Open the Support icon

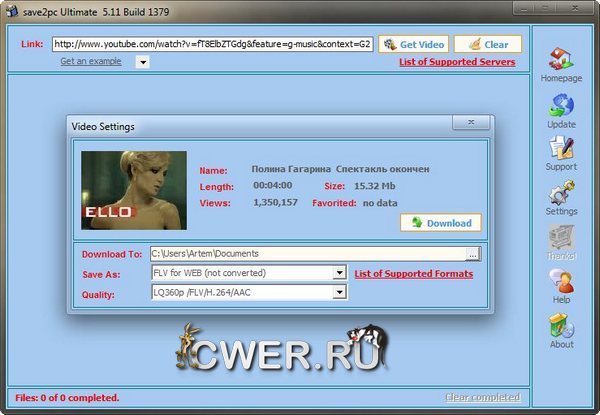click(561, 149)
